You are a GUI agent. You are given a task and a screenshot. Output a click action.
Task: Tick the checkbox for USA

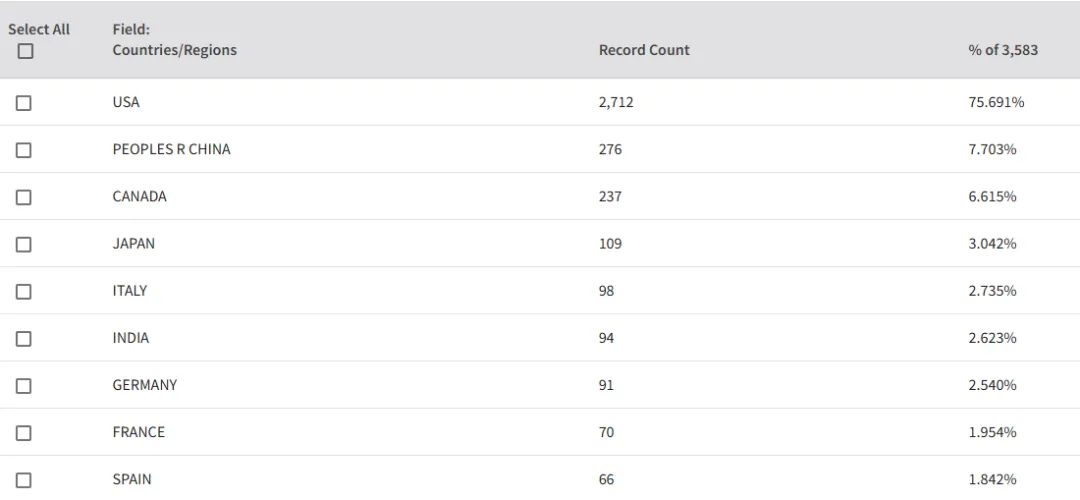pos(23,103)
